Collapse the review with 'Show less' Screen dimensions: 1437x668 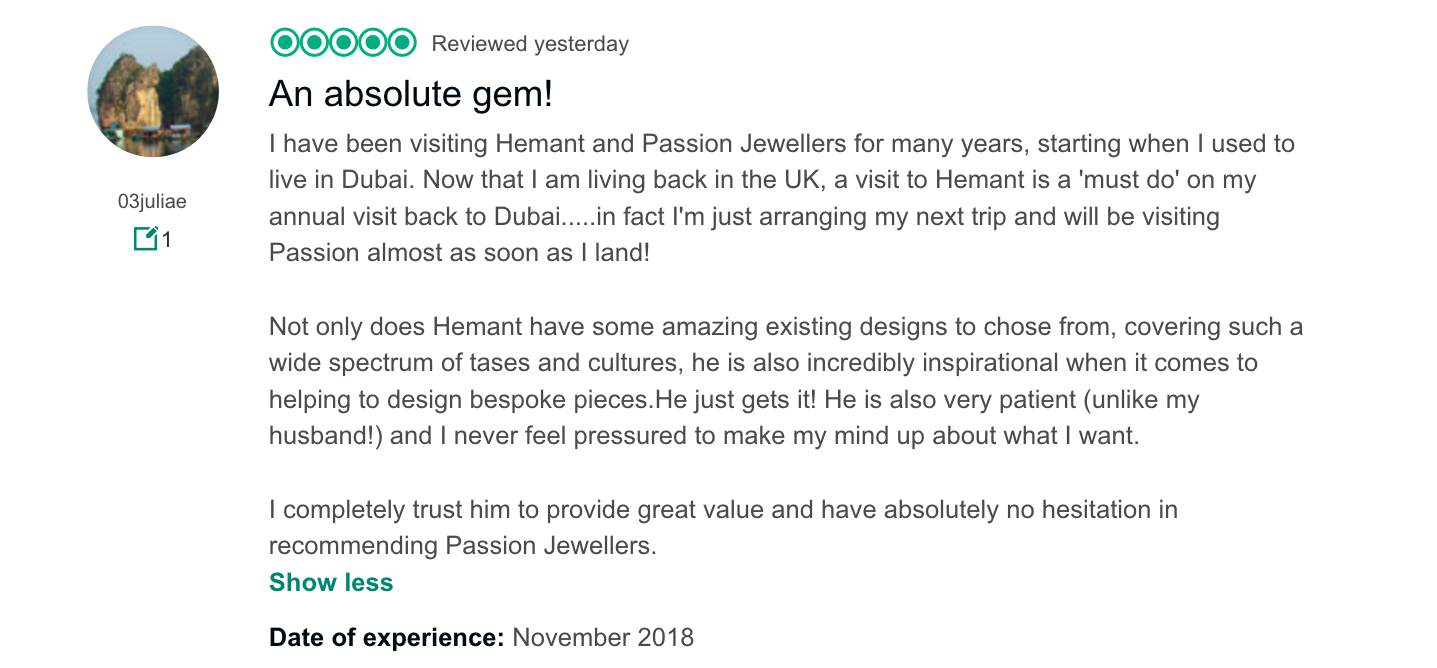[331, 583]
